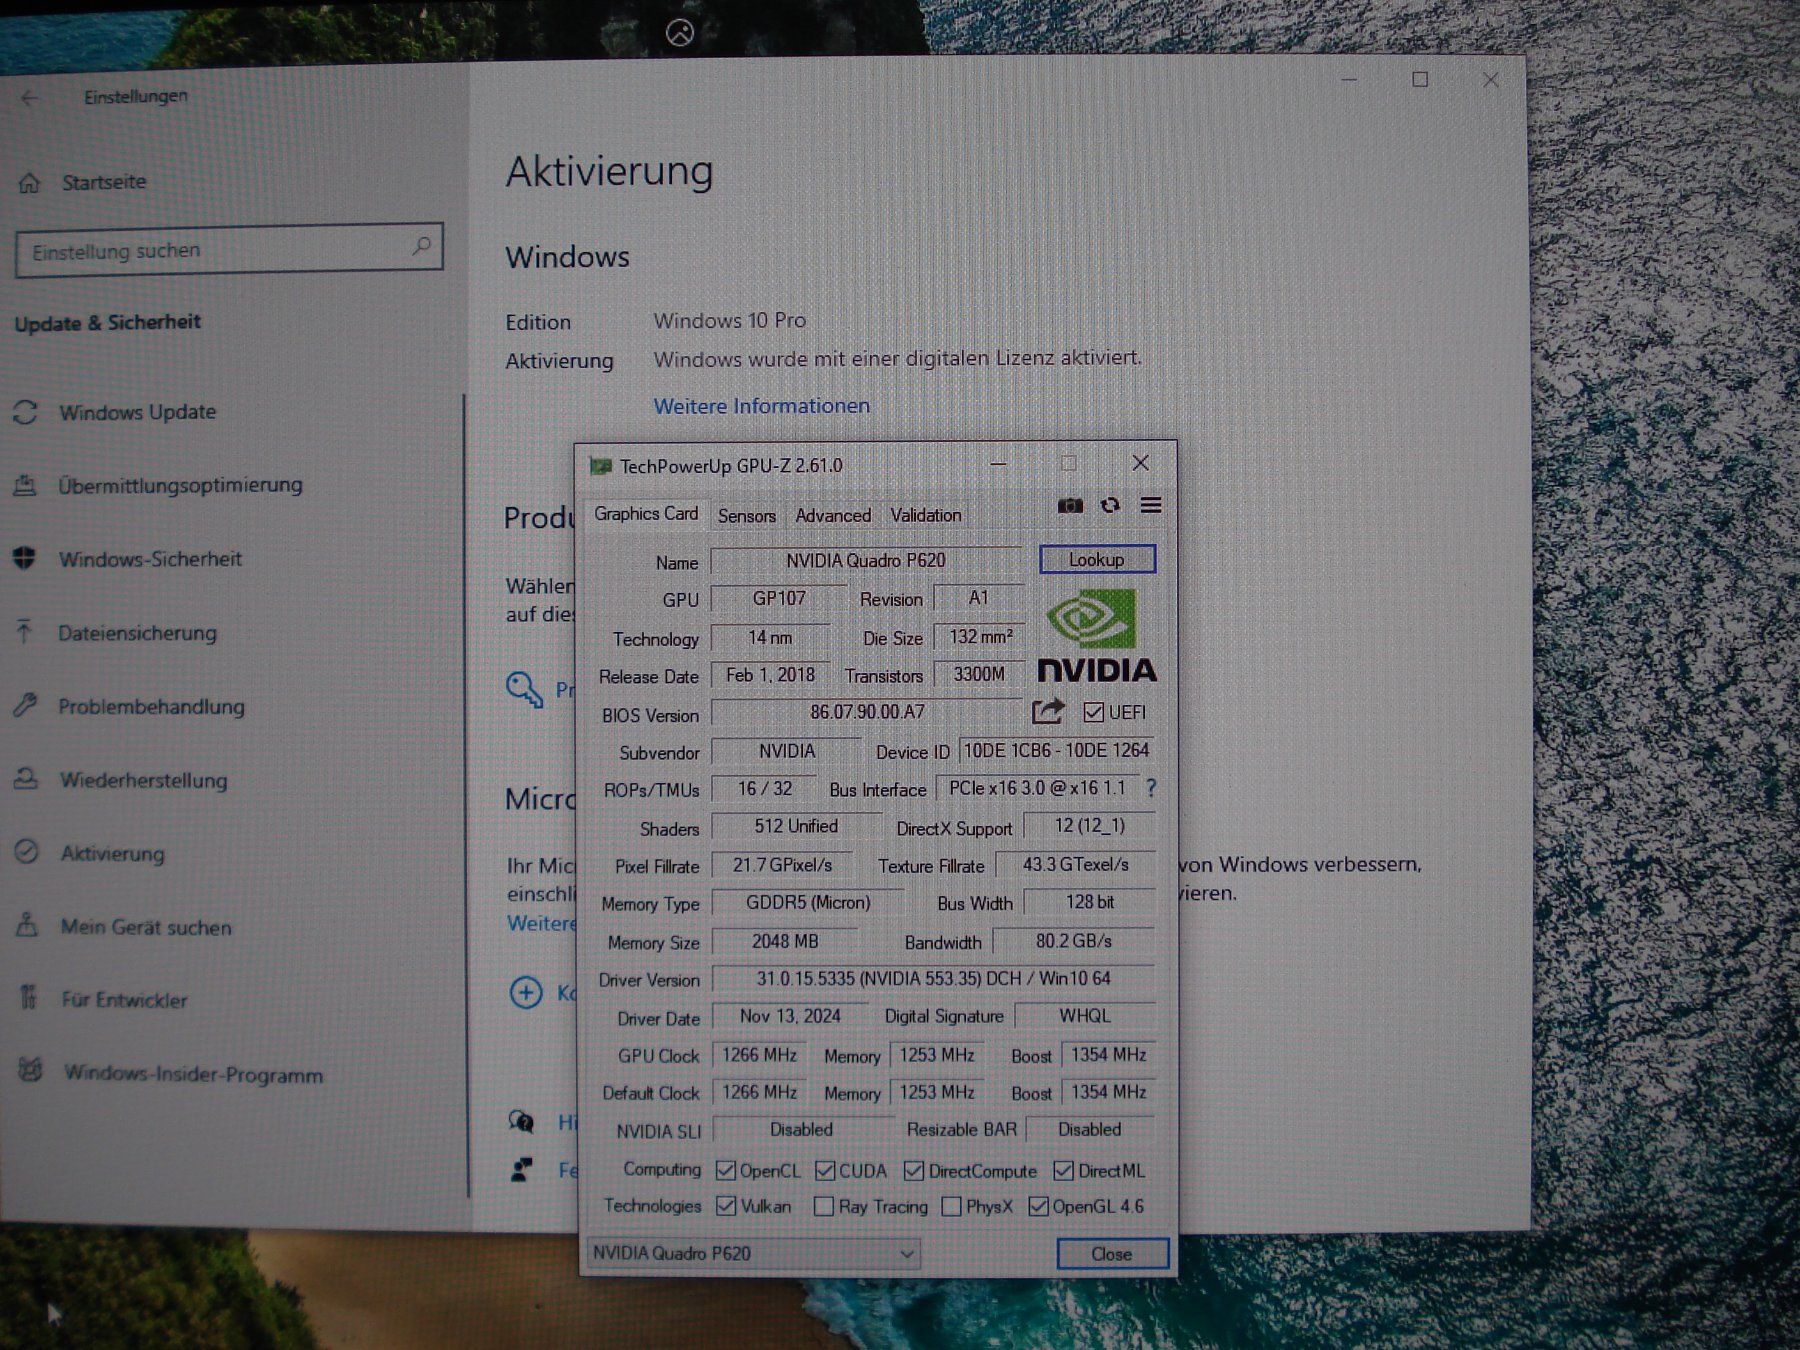Screen dimensions: 1800x1350
Task: Toggle the OpenGL 4.6 checkbox
Action: point(1039,1207)
